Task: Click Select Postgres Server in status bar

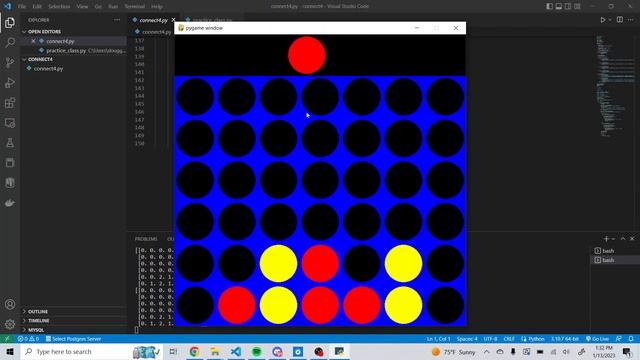Action: (73, 339)
